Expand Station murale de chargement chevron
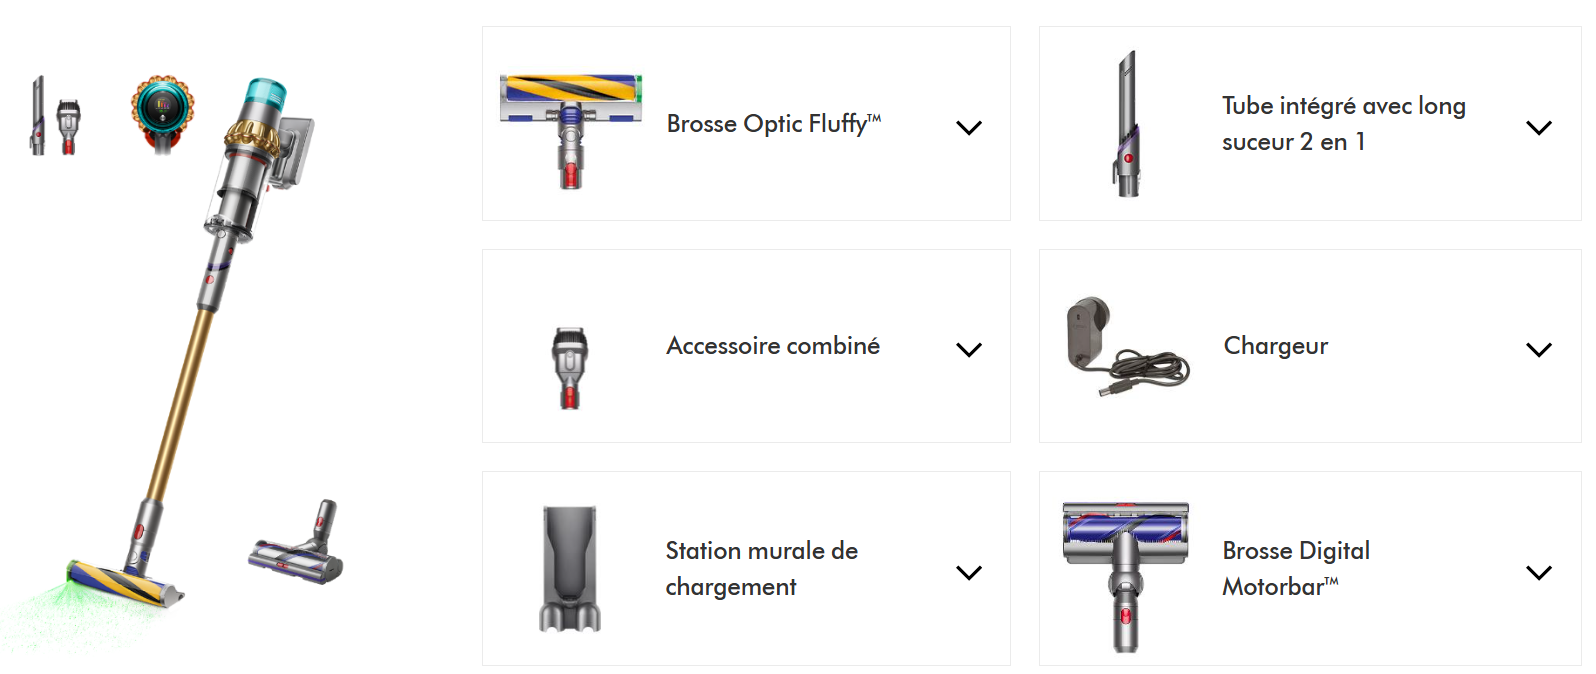 tap(968, 572)
